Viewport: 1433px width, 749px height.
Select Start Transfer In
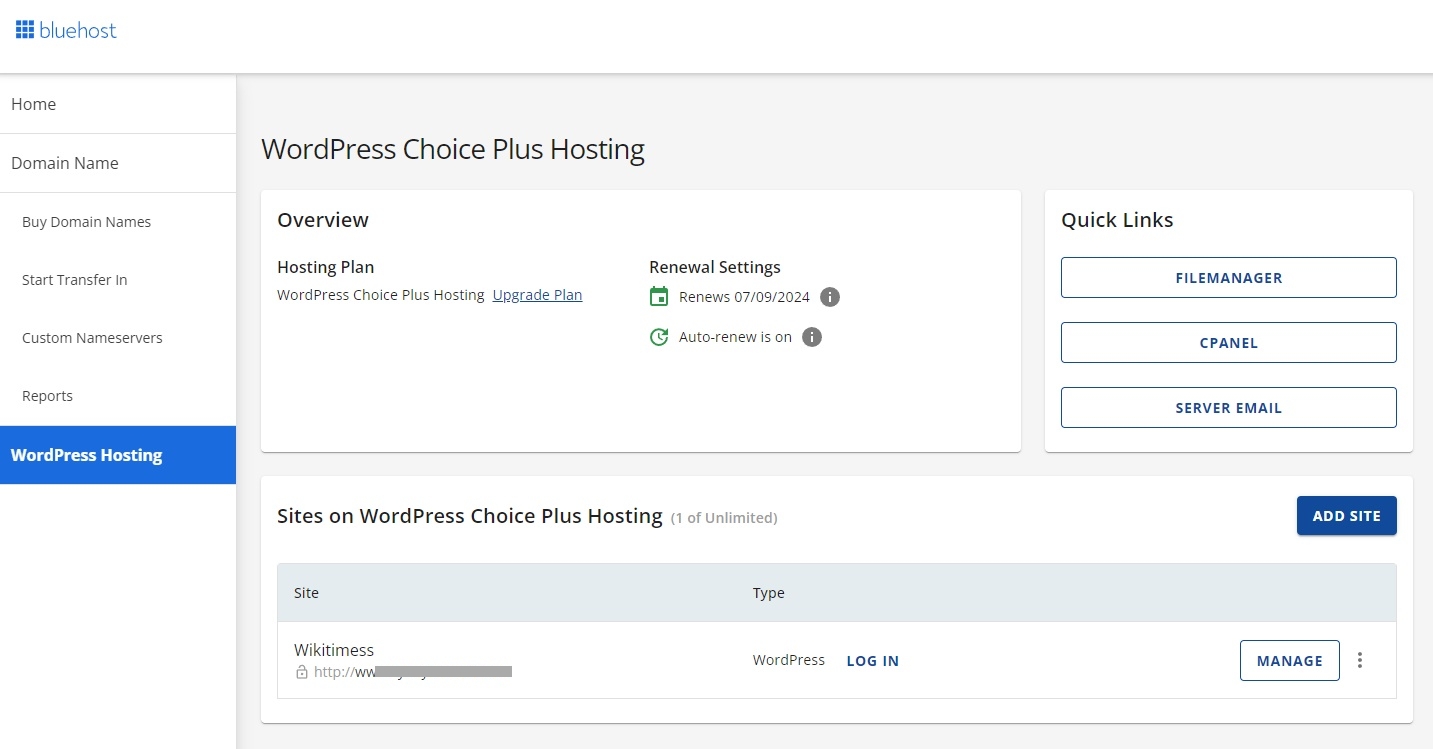(118, 280)
